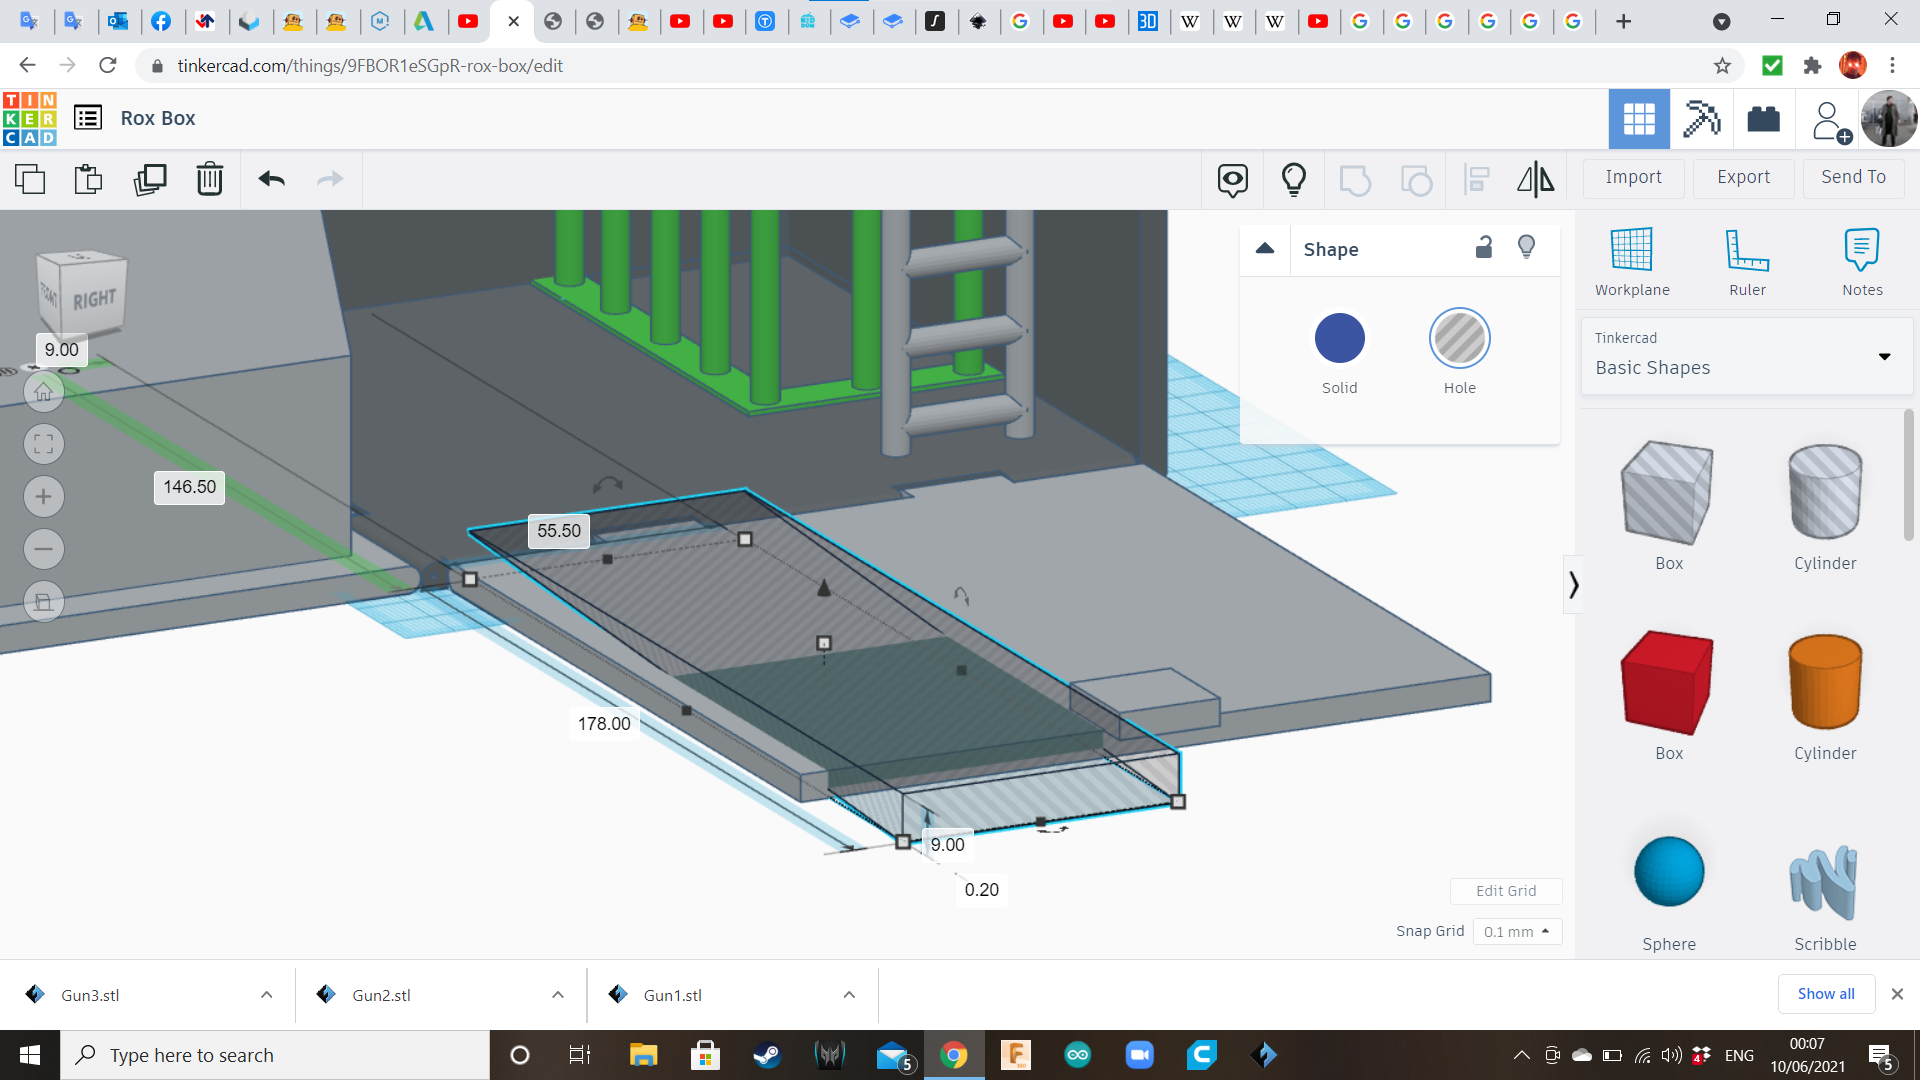The image size is (1920, 1080).
Task: Collapse the Shape panel
Action: point(1265,249)
